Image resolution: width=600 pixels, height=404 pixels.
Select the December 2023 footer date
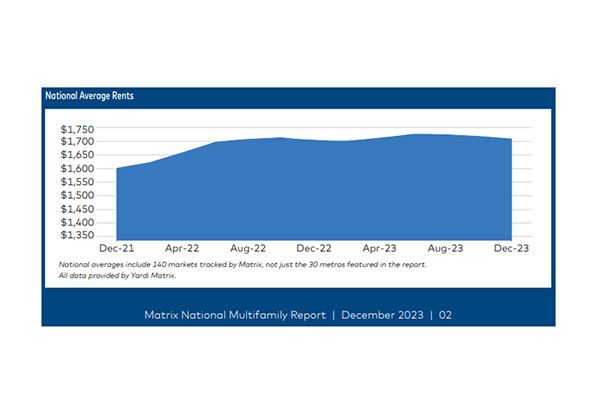click(382, 314)
